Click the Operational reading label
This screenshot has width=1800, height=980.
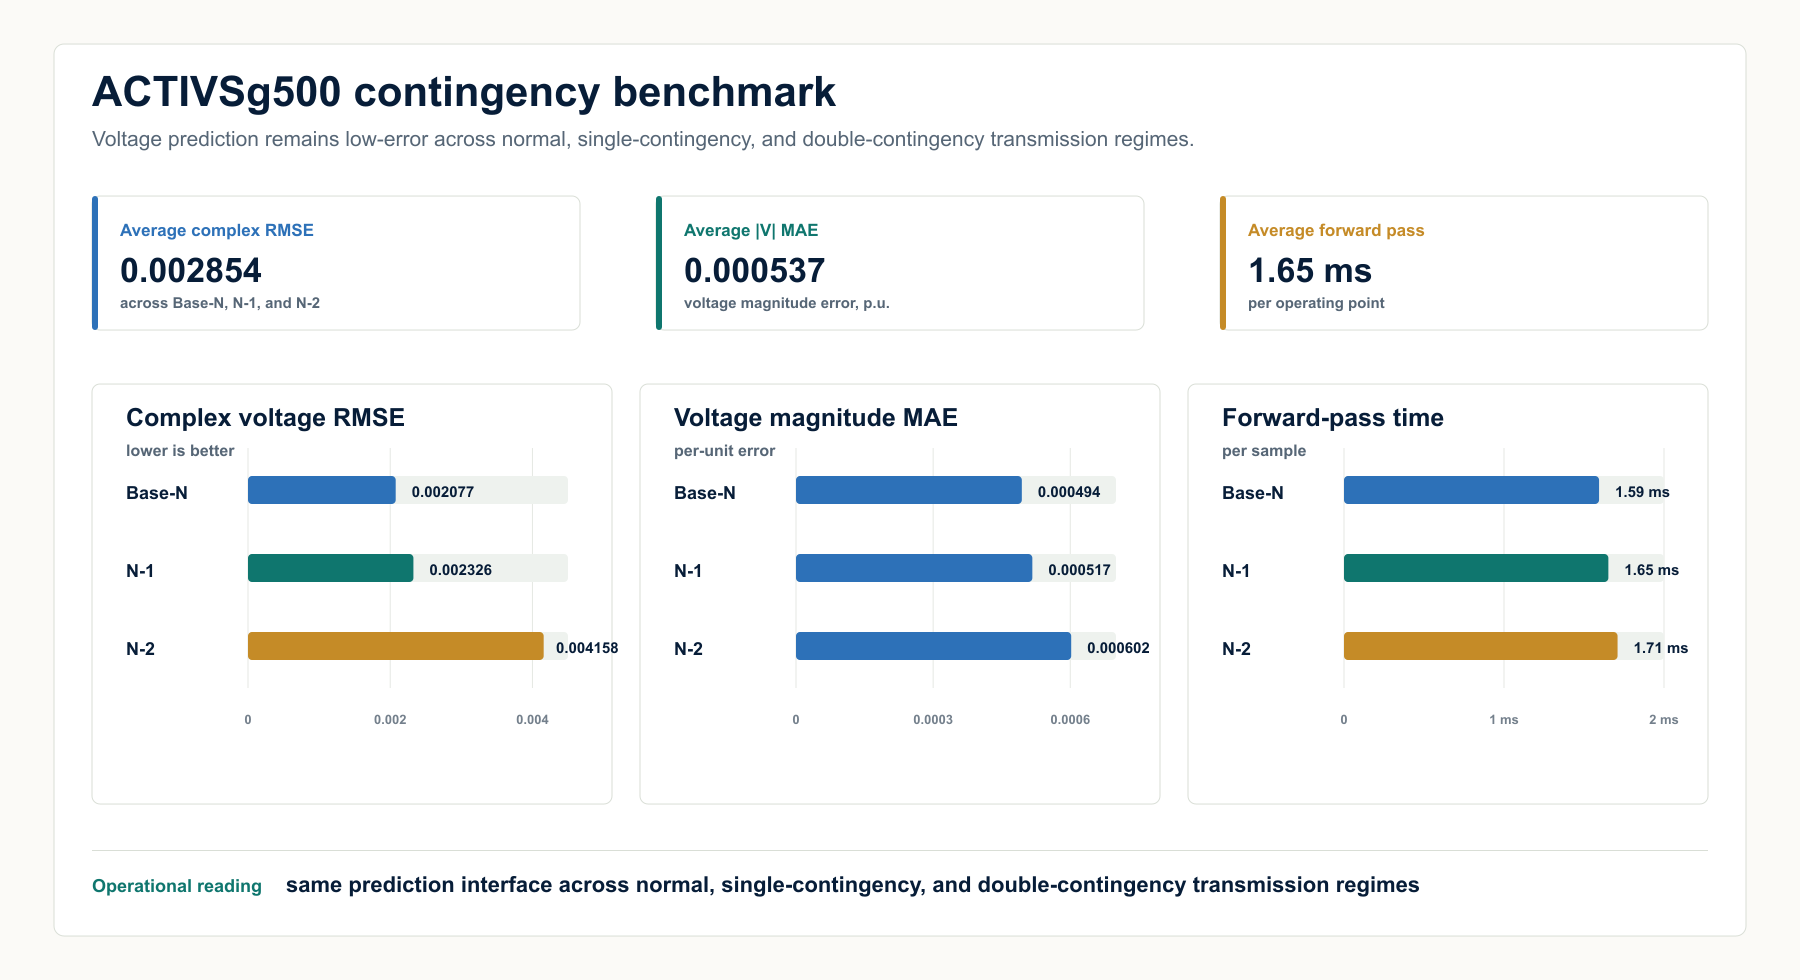coord(177,886)
